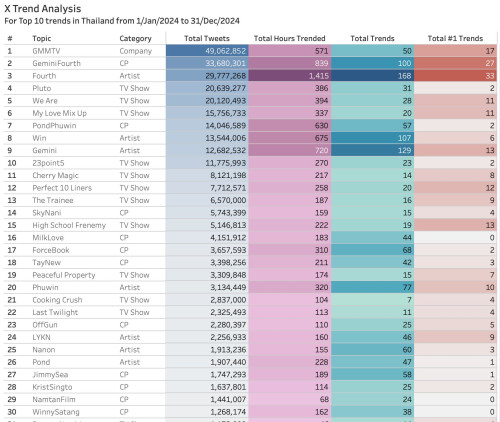Select 'Perfect 10 Liners' topic cell

tap(62, 188)
